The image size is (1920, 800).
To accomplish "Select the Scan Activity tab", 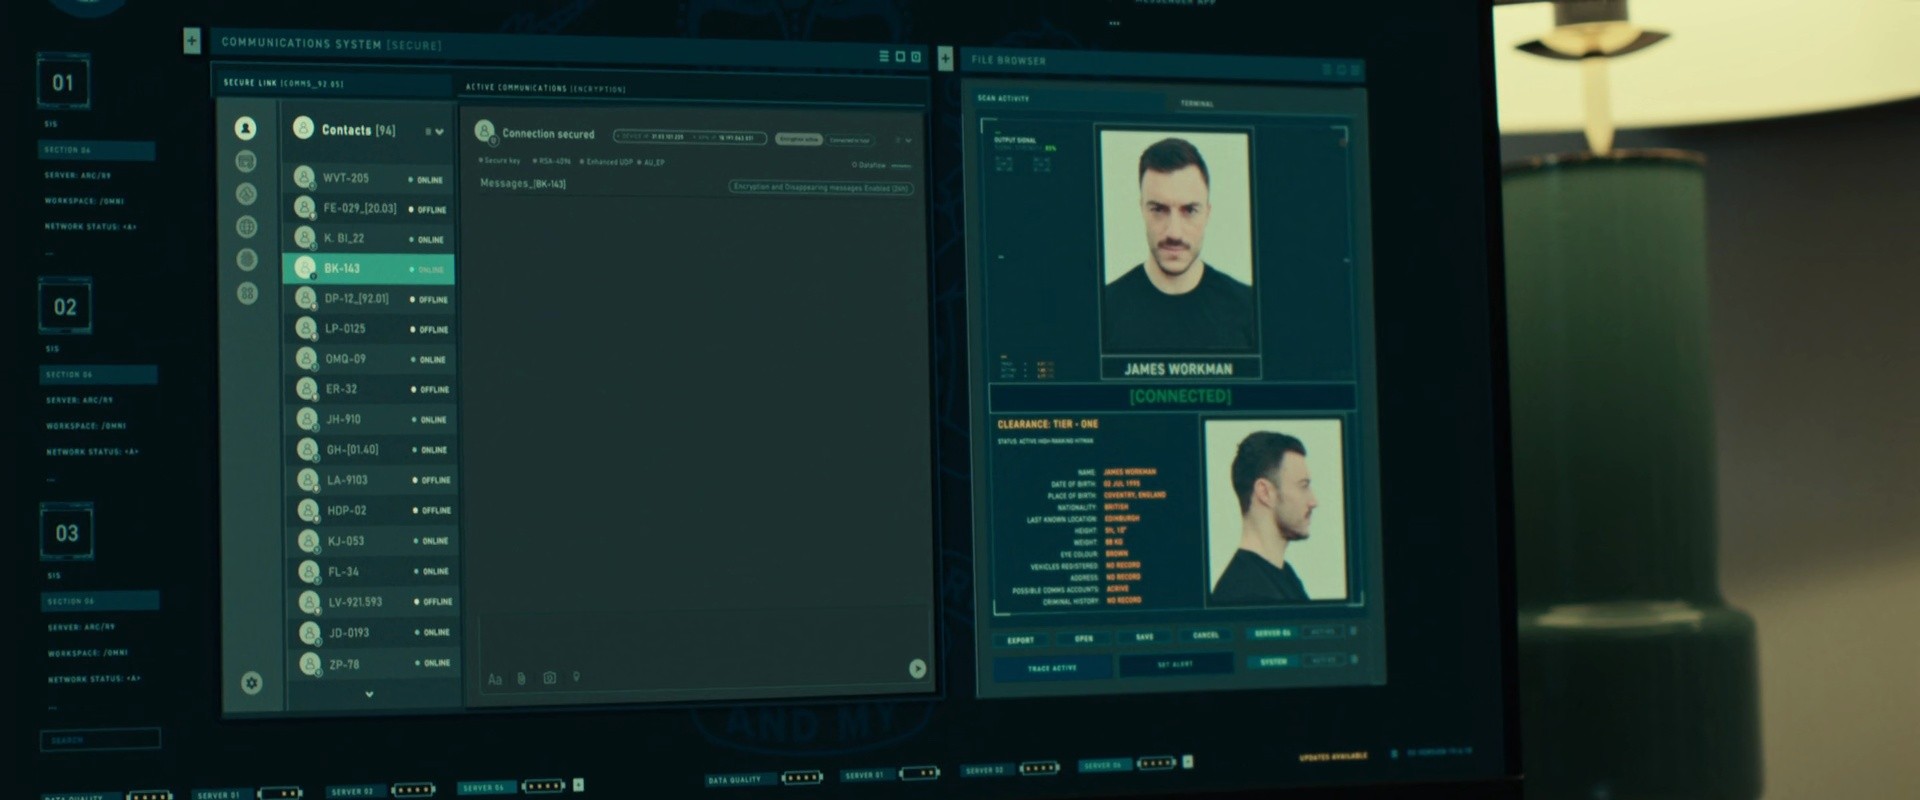I will 1003,98.
